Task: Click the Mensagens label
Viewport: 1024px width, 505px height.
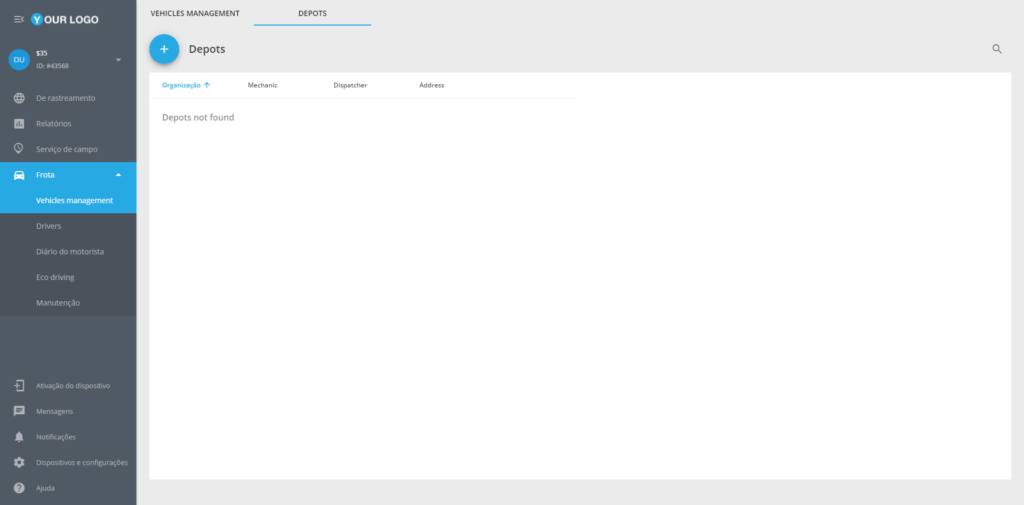Action: coord(54,412)
